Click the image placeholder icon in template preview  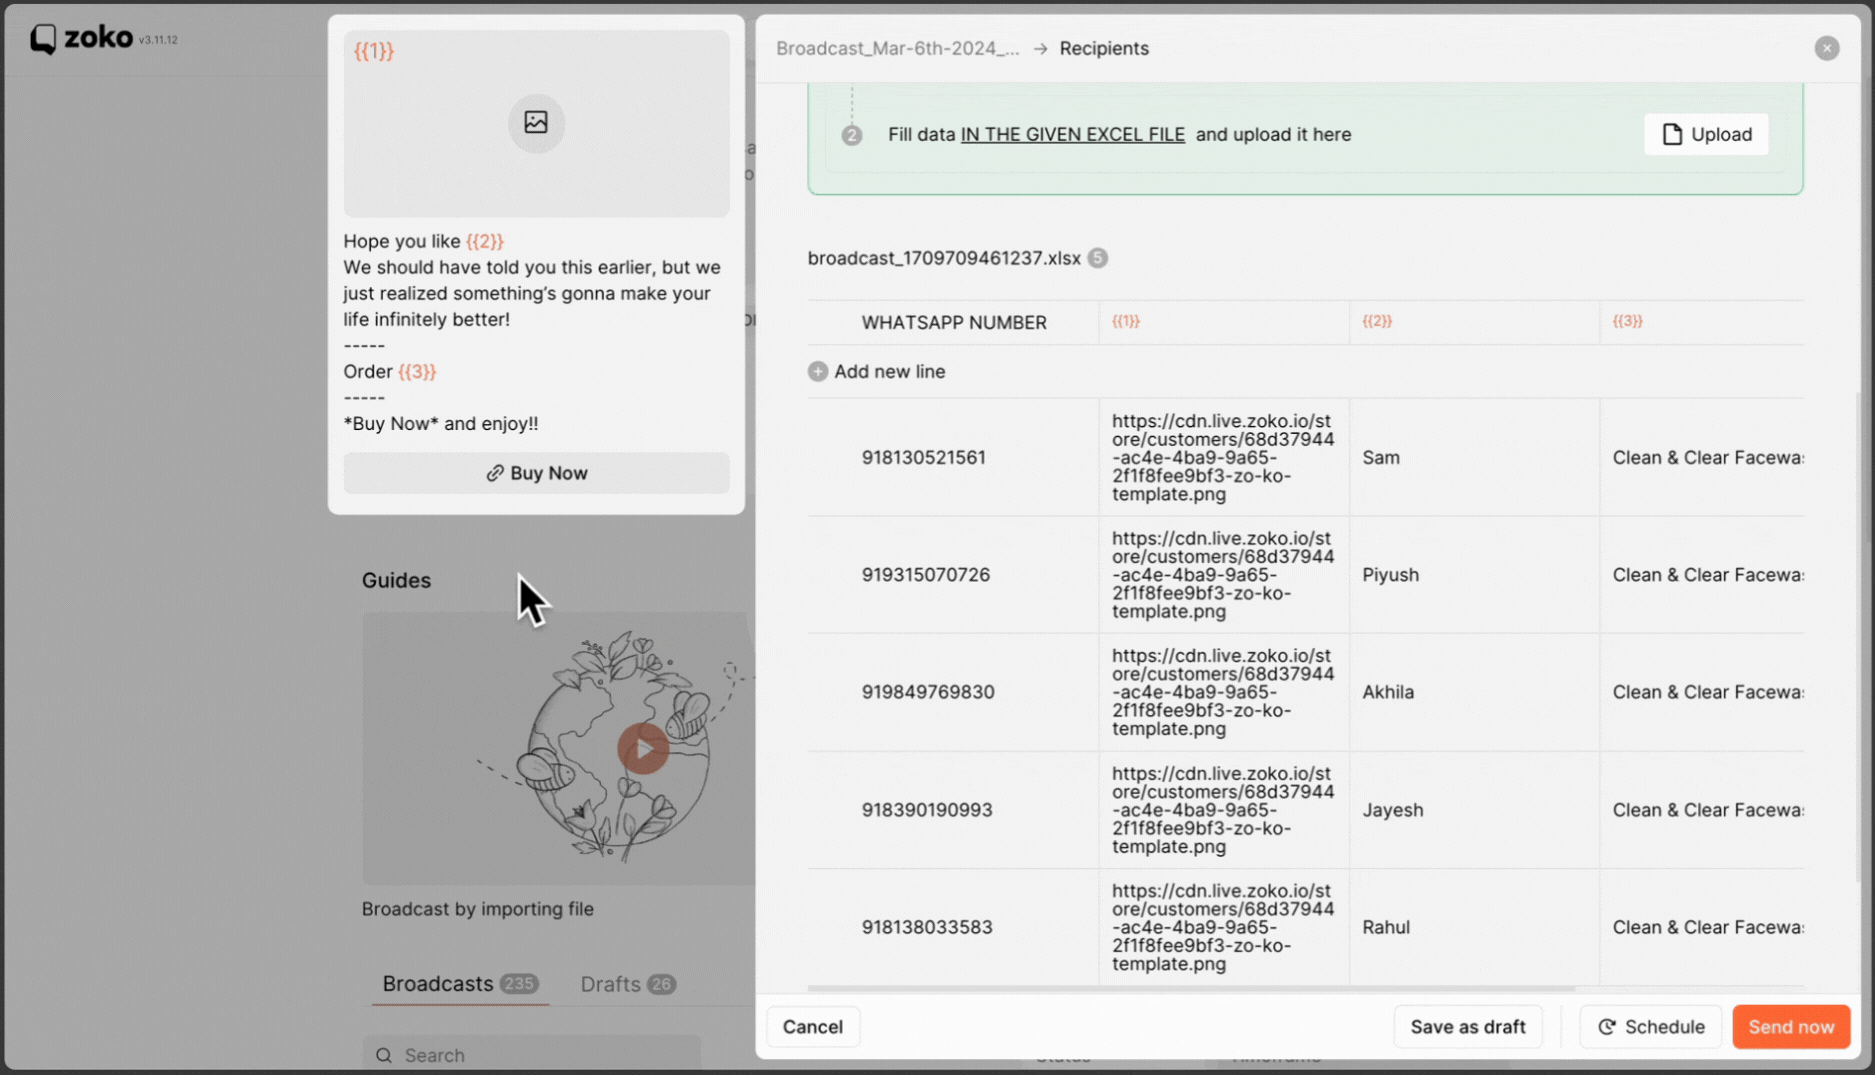pyautogui.click(x=536, y=122)
